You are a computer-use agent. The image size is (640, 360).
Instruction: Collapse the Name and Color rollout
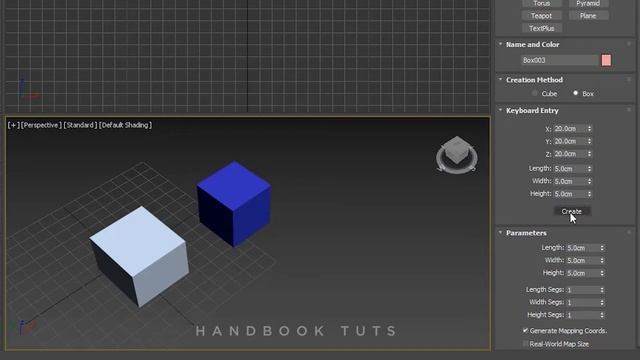[x=500, y=44]
